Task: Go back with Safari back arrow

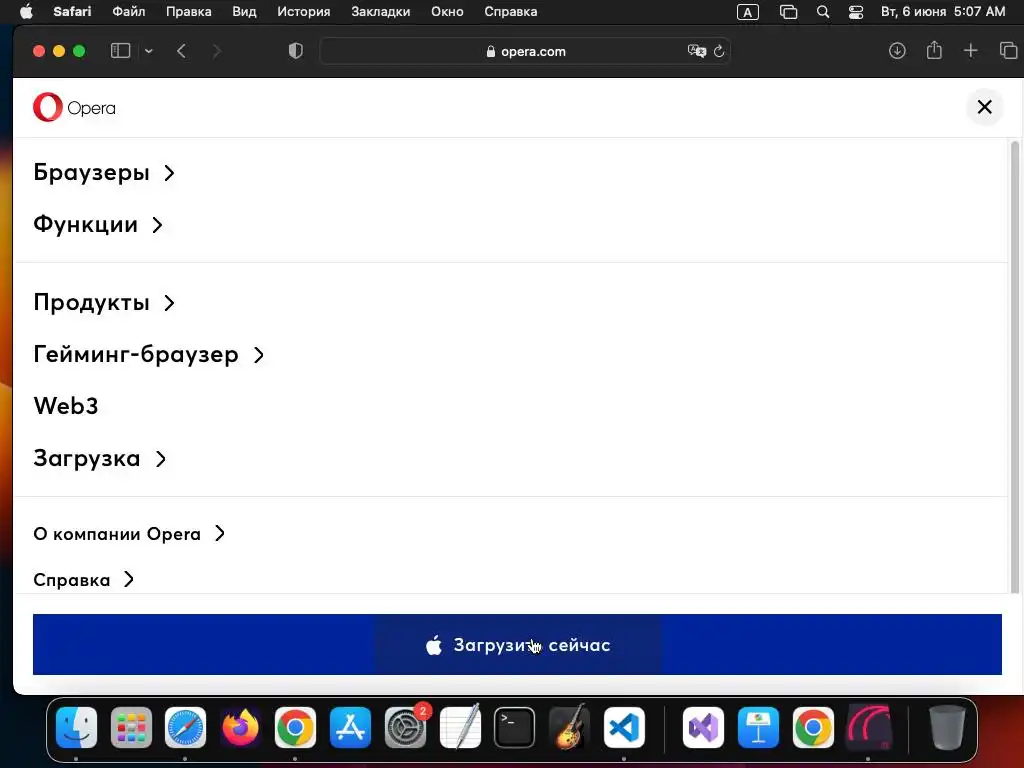Action: [182, 51]
